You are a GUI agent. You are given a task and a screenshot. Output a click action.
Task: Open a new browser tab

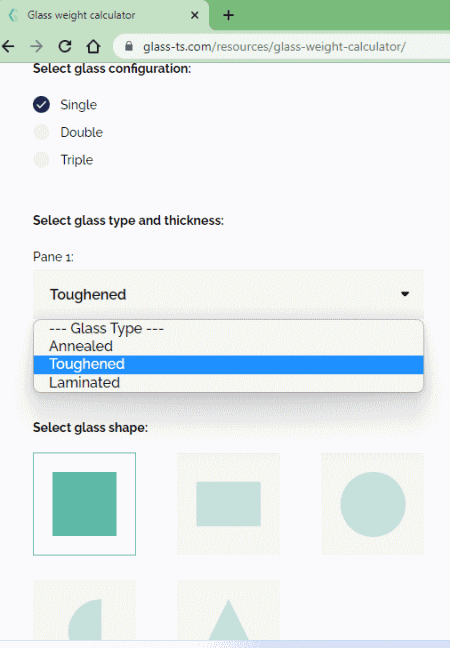[229, 15]
